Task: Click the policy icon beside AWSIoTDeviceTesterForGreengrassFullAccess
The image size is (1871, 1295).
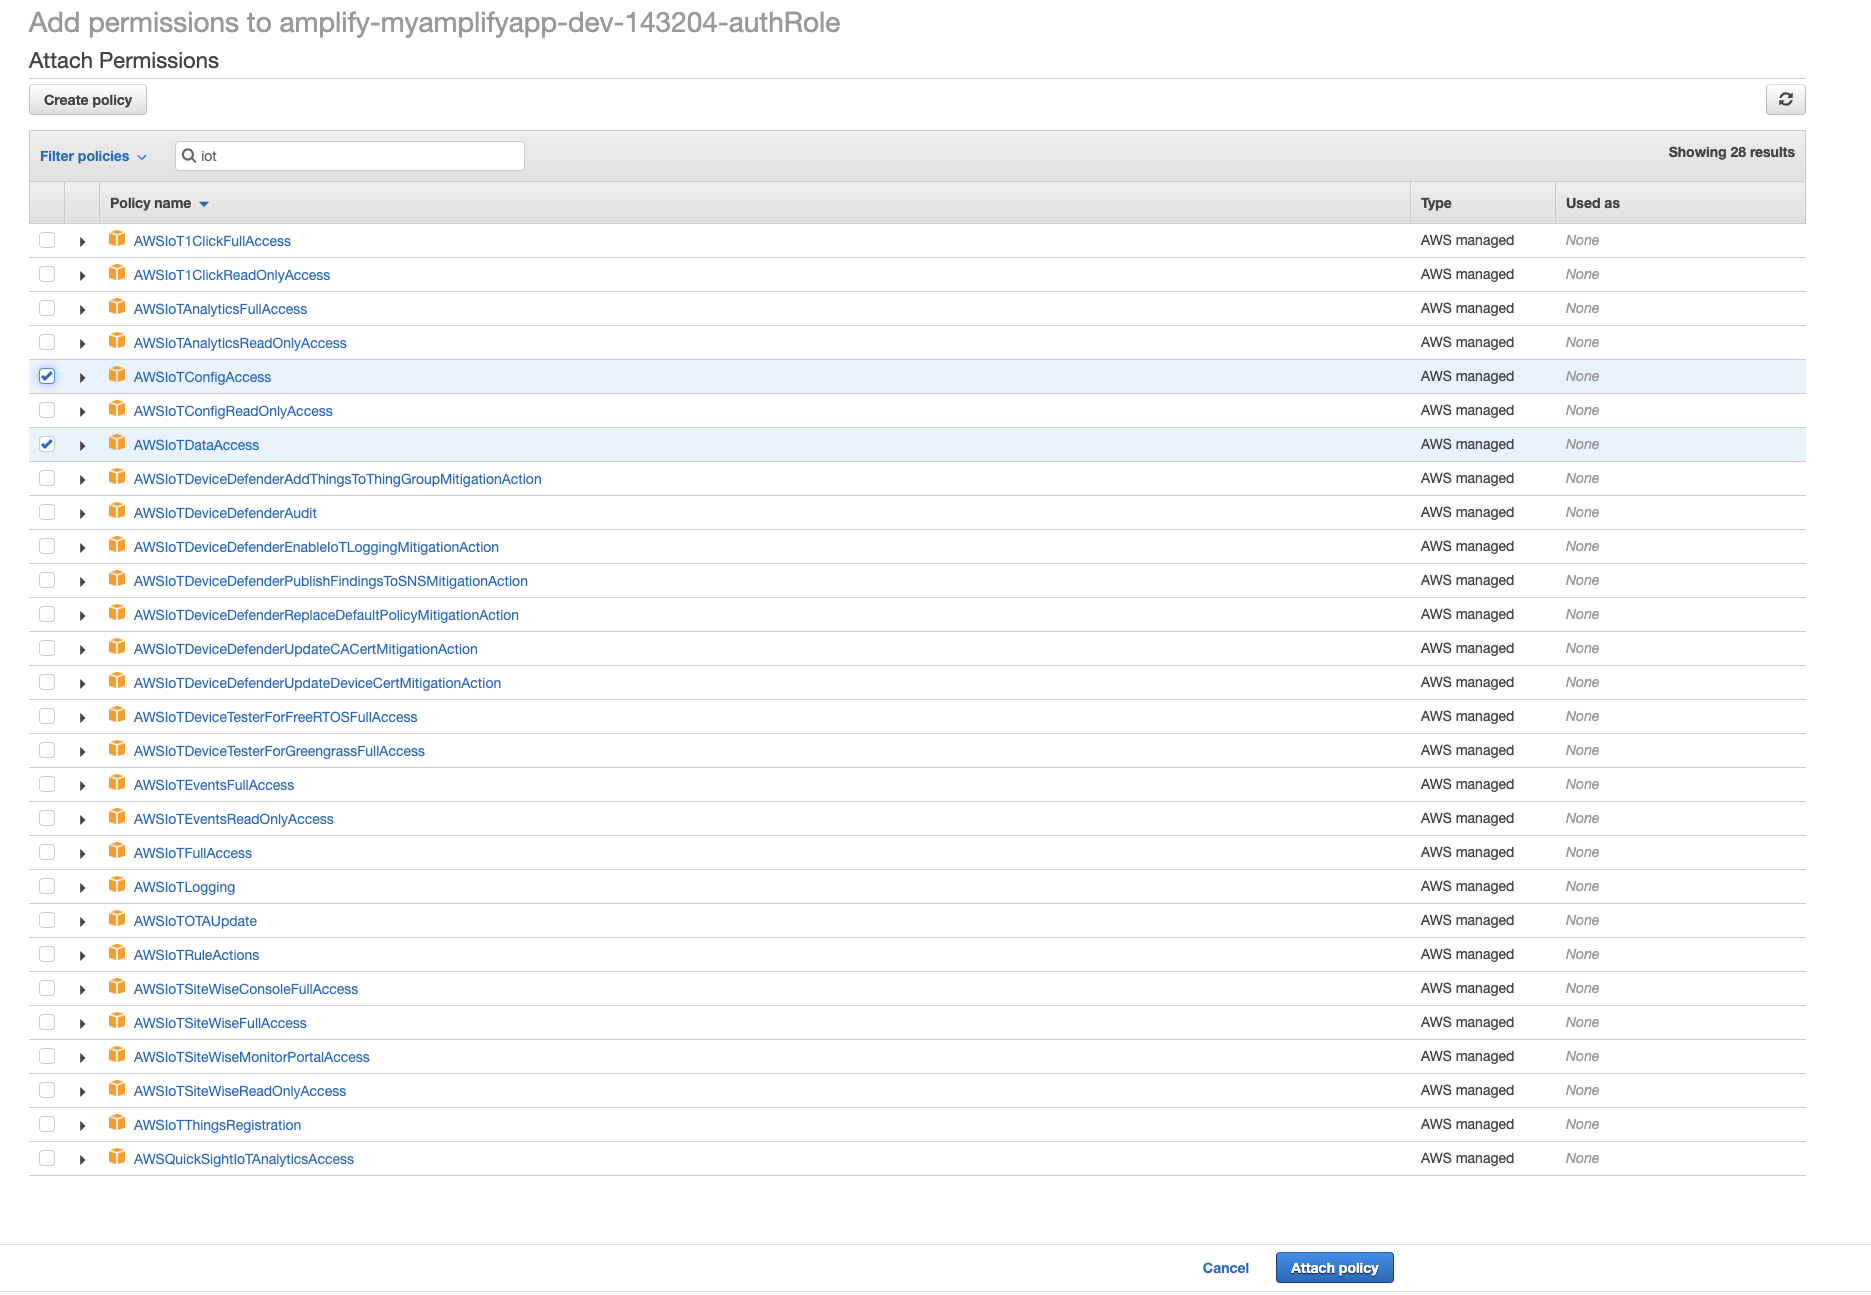Action: (x=117, y=749)
